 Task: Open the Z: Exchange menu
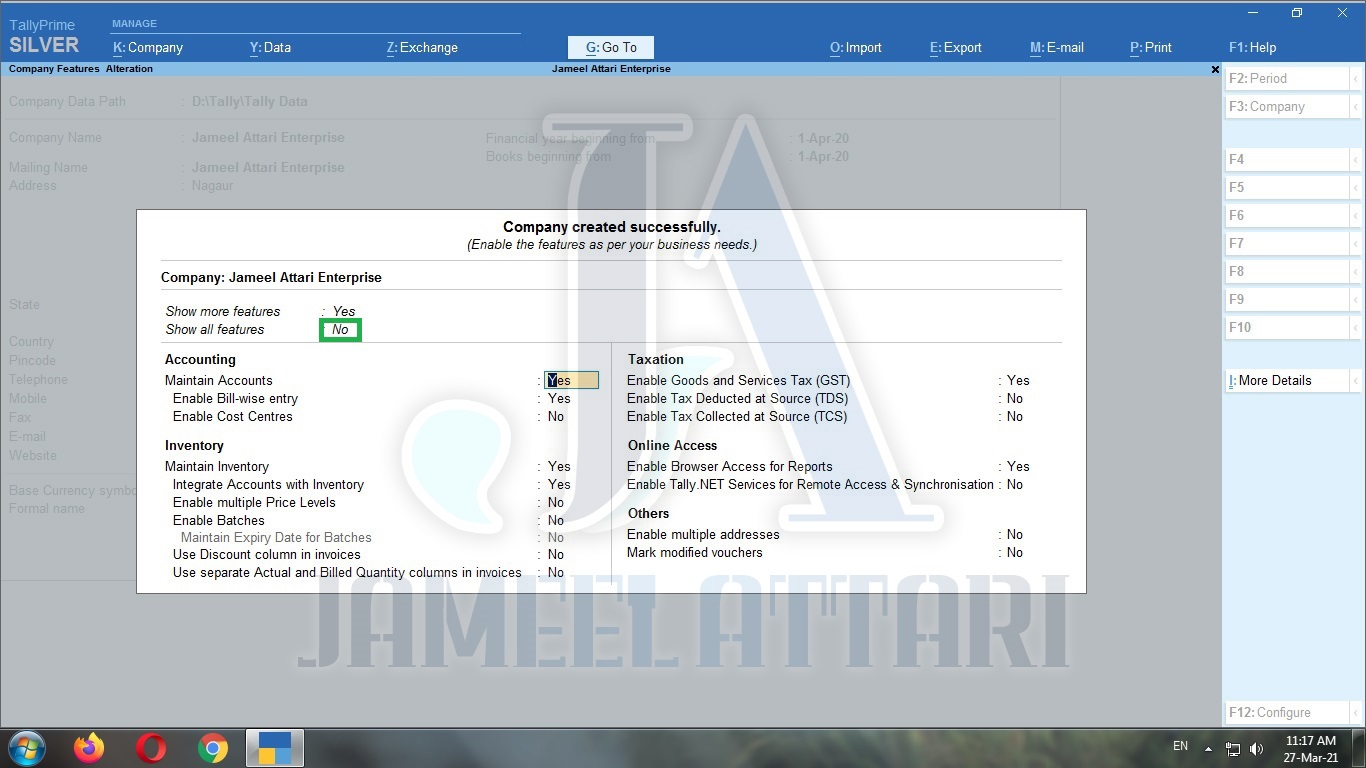[x=422, y=47]
